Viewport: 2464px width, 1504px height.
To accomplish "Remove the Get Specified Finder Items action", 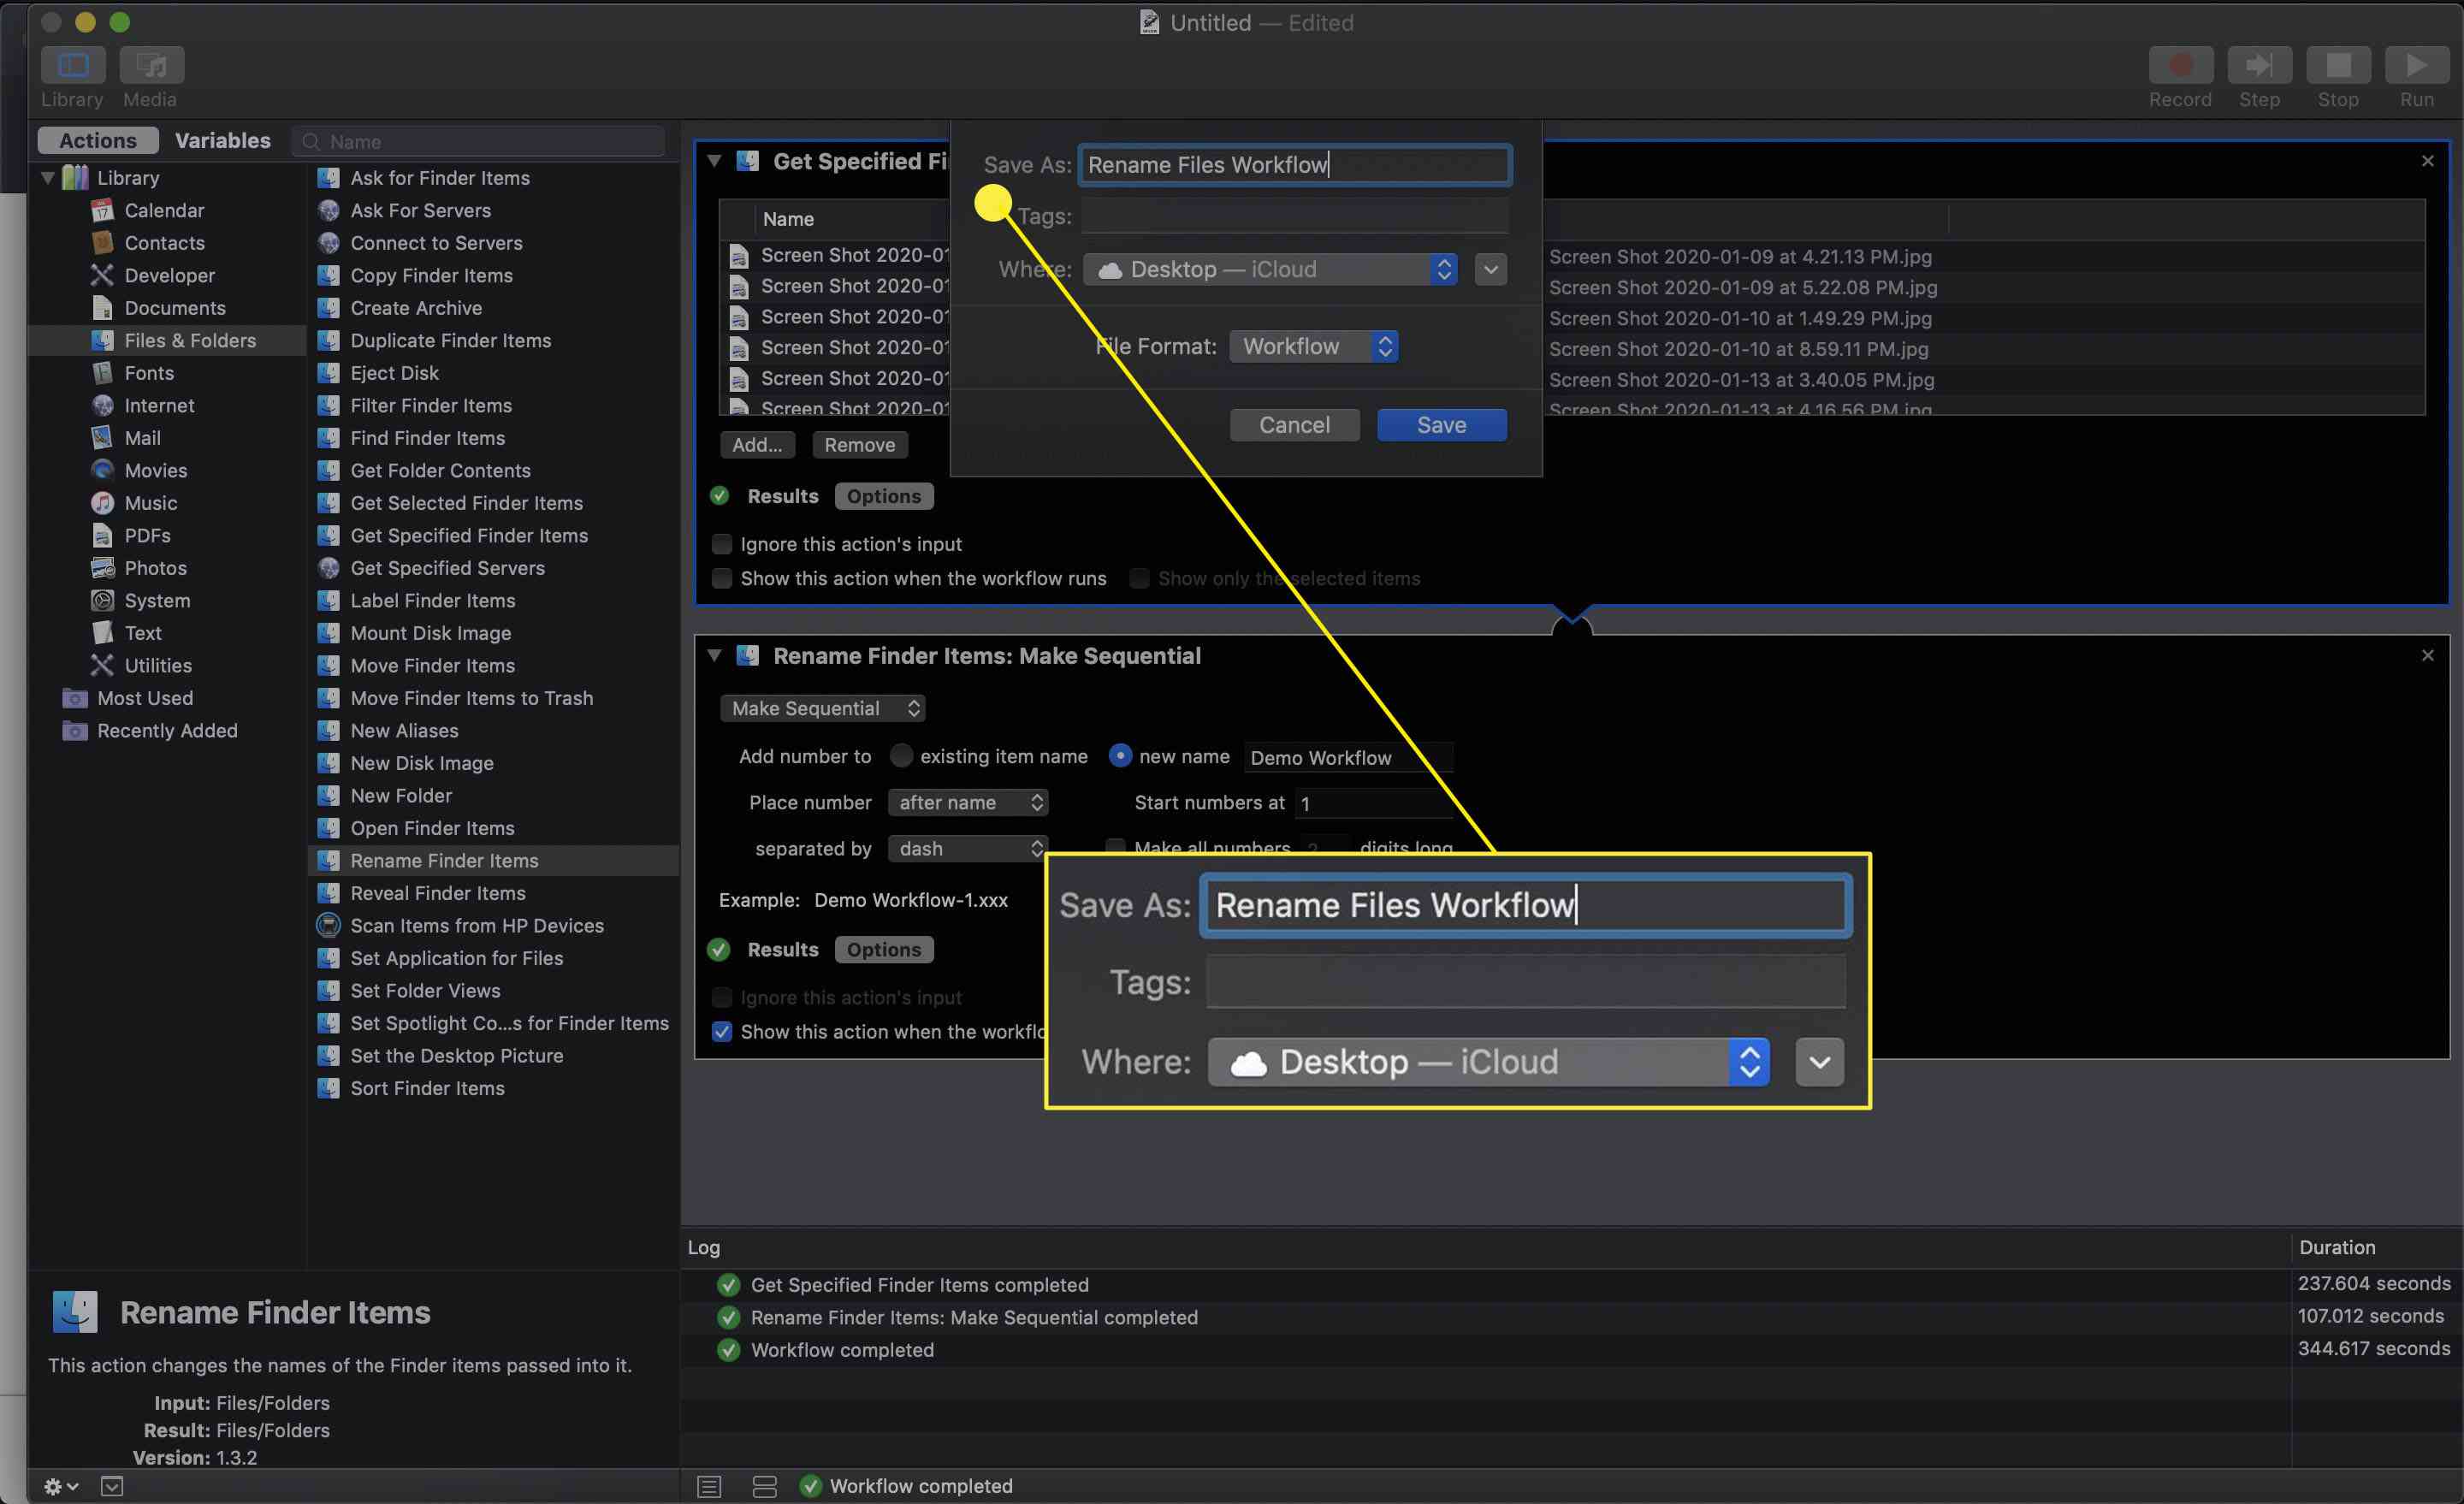I will 2427,161.
